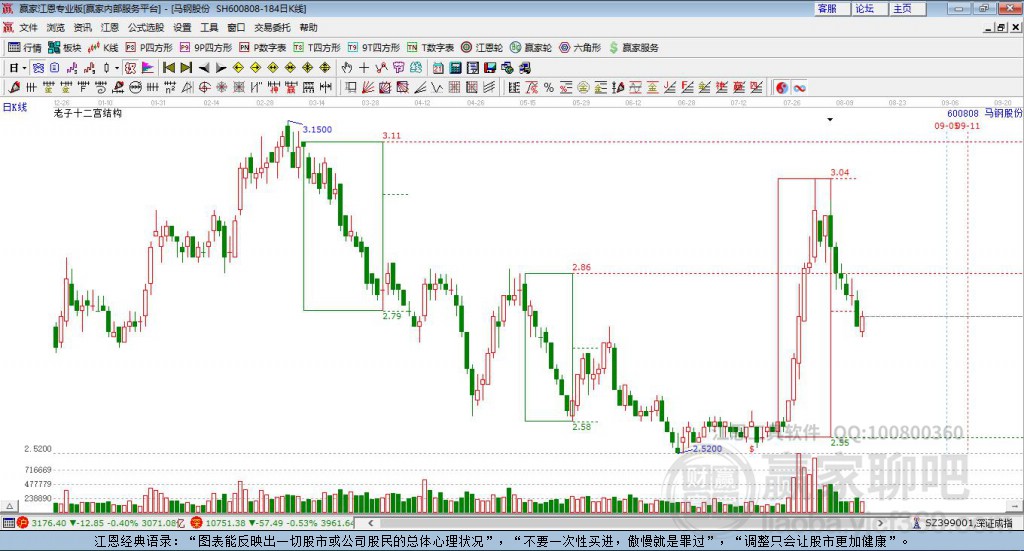Open the 帮助 menu
Image resolution: width=1024 pixels, height=551 pixels.
[308, 27]
